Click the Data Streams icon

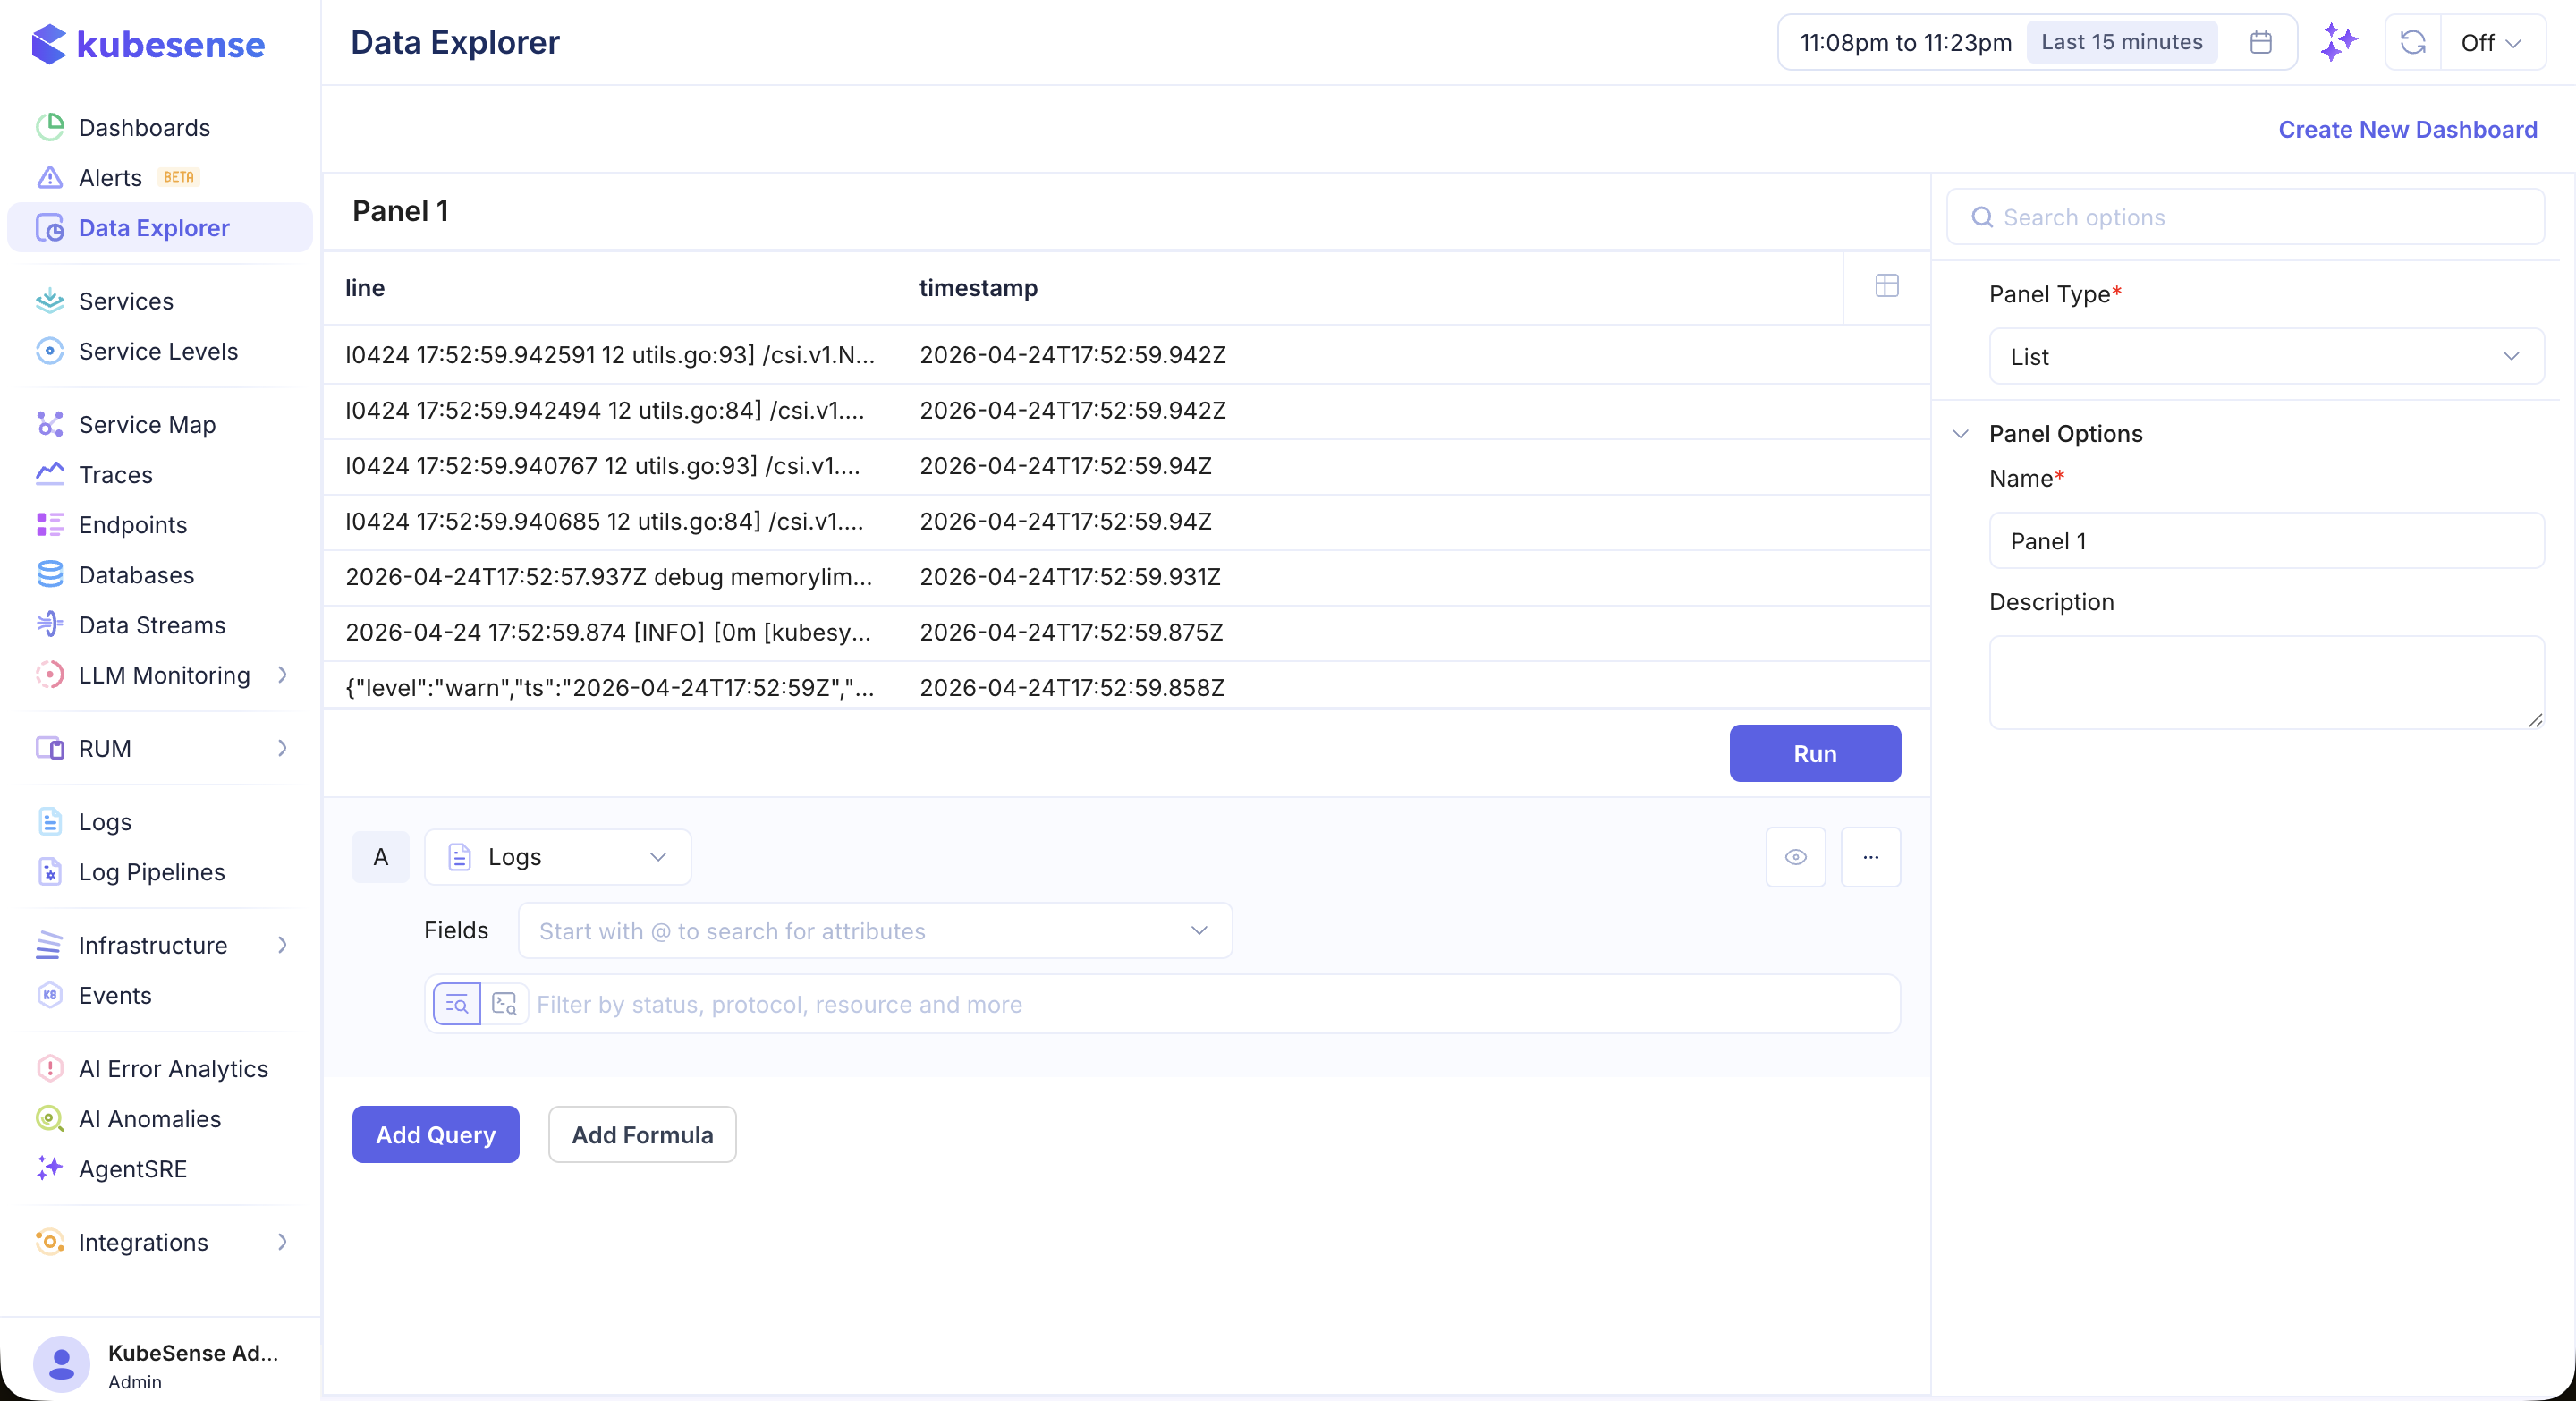coord(50,624)
